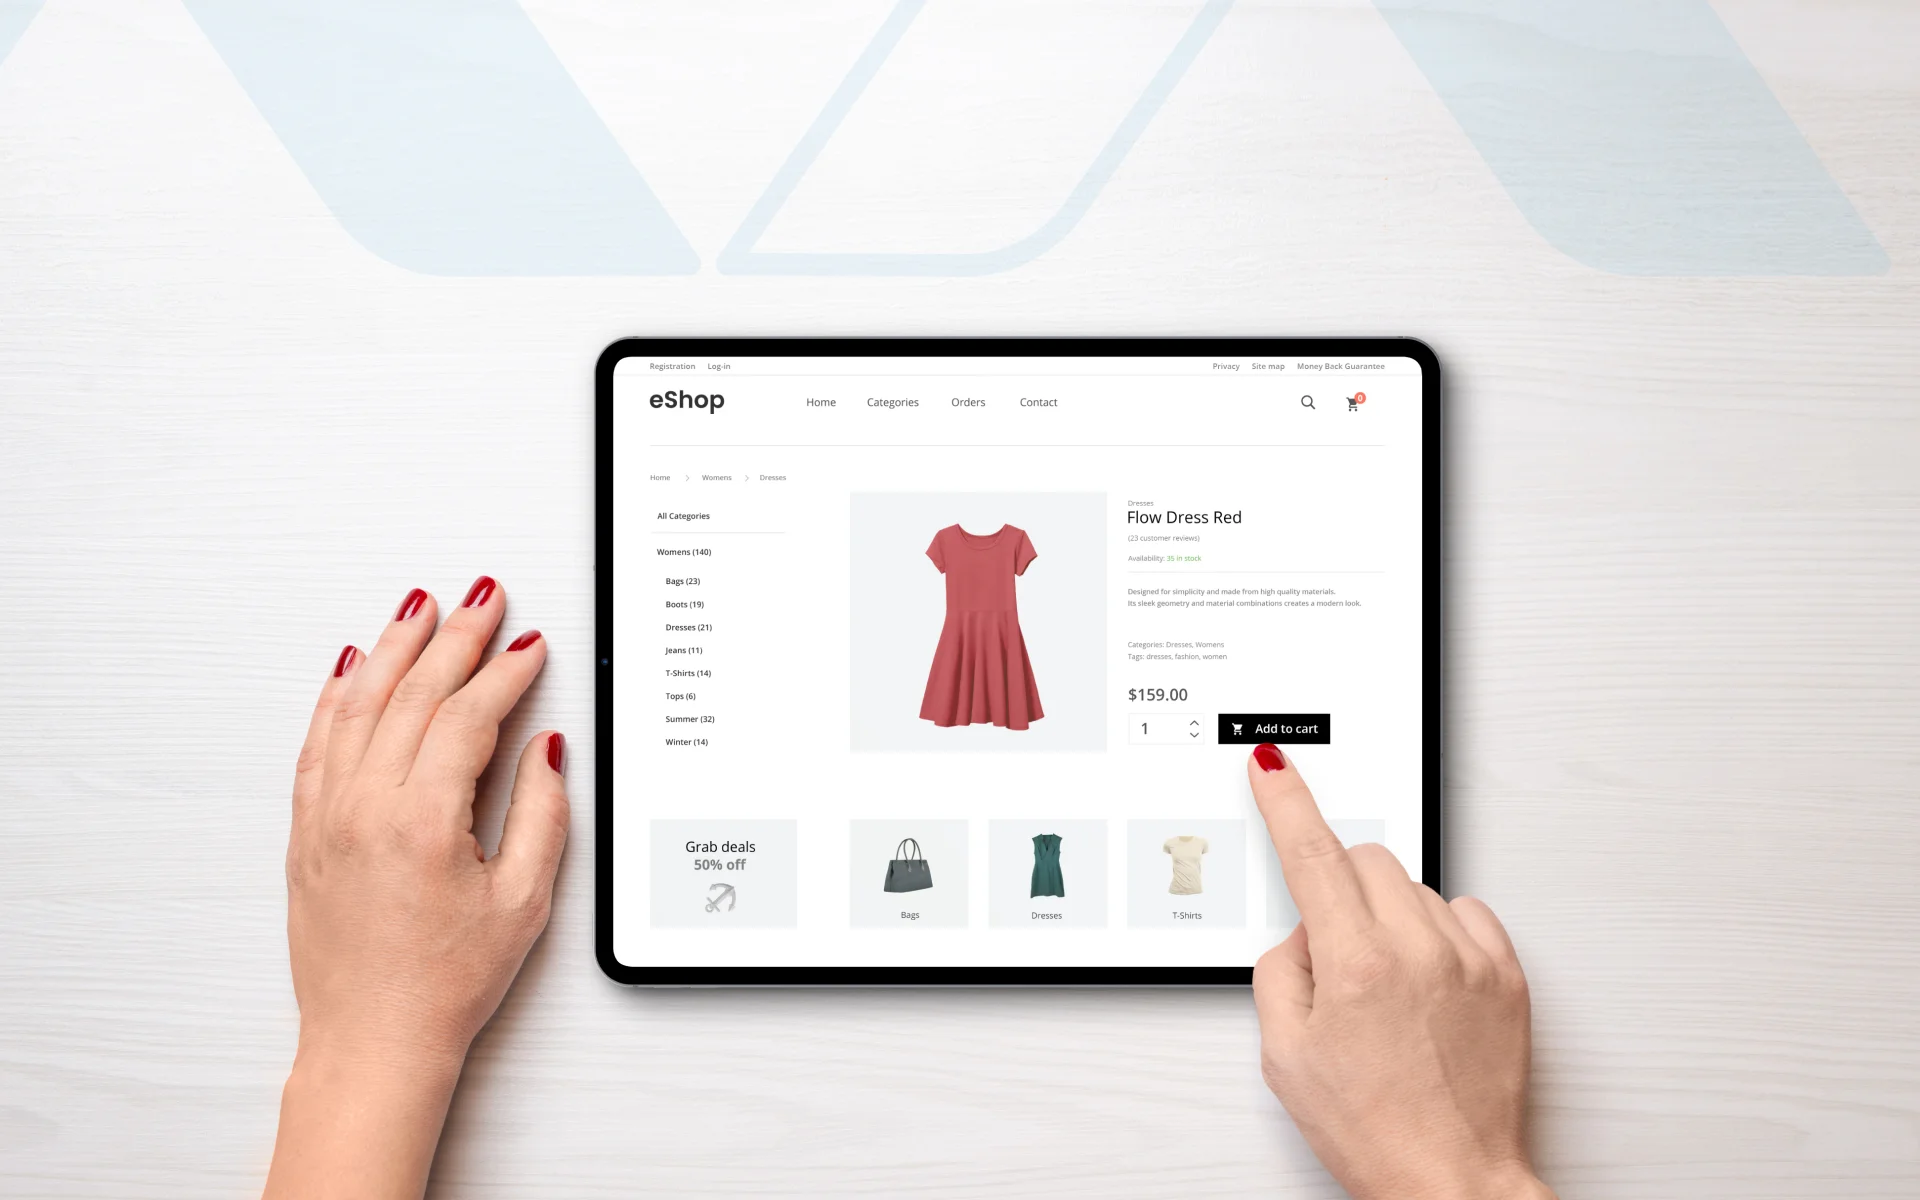The width and height of the screenshot is (1920, 1200).
Task: Click the breadcrumb home icon
Action: [x=659, y=477]
